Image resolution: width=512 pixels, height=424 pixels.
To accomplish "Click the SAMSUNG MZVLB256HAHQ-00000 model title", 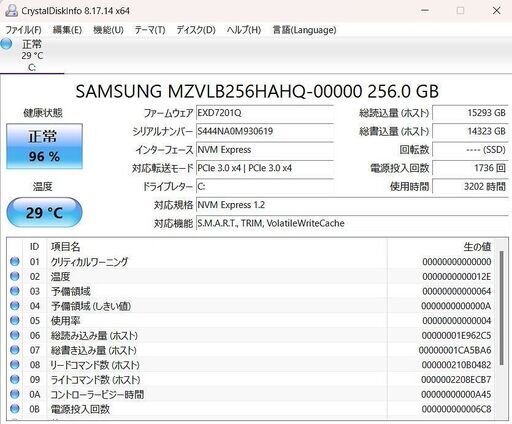I will coord(257,91).
